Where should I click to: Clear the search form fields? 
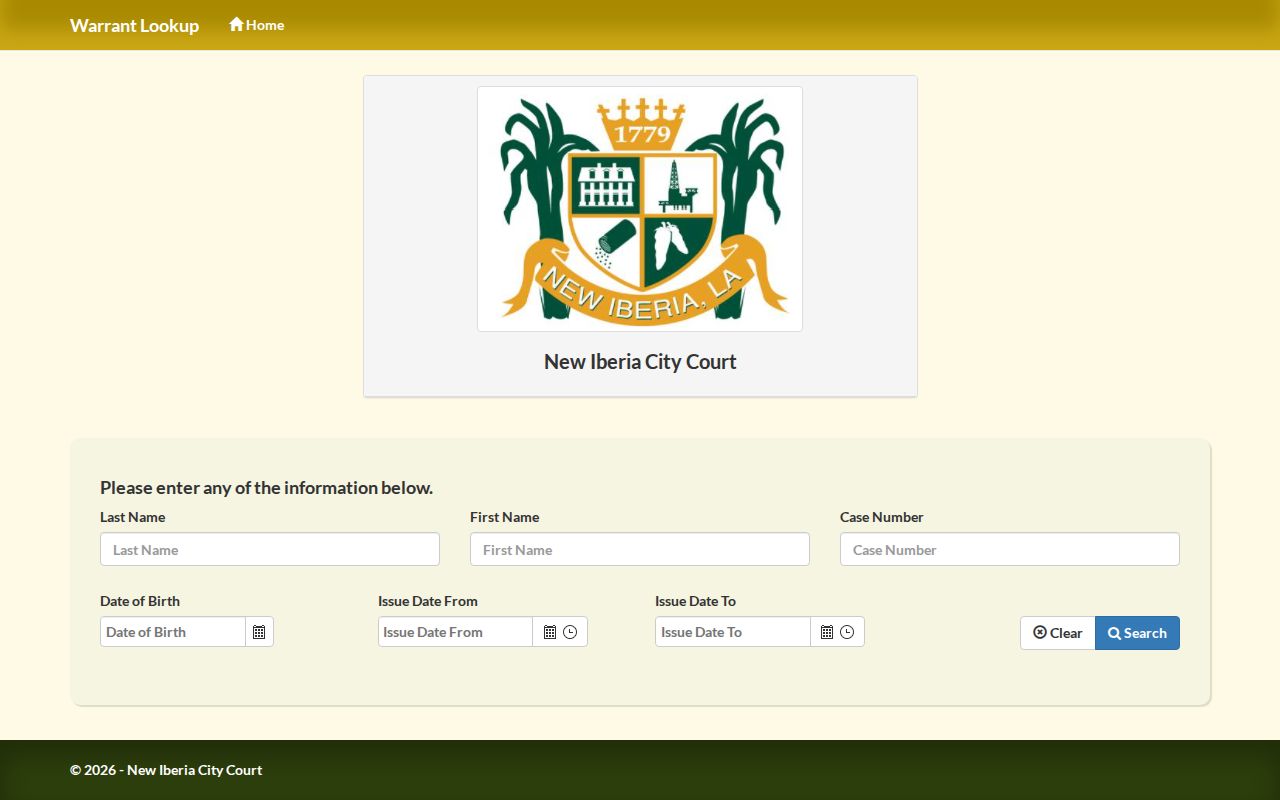pyautogui.click(x=1058, y=633)
